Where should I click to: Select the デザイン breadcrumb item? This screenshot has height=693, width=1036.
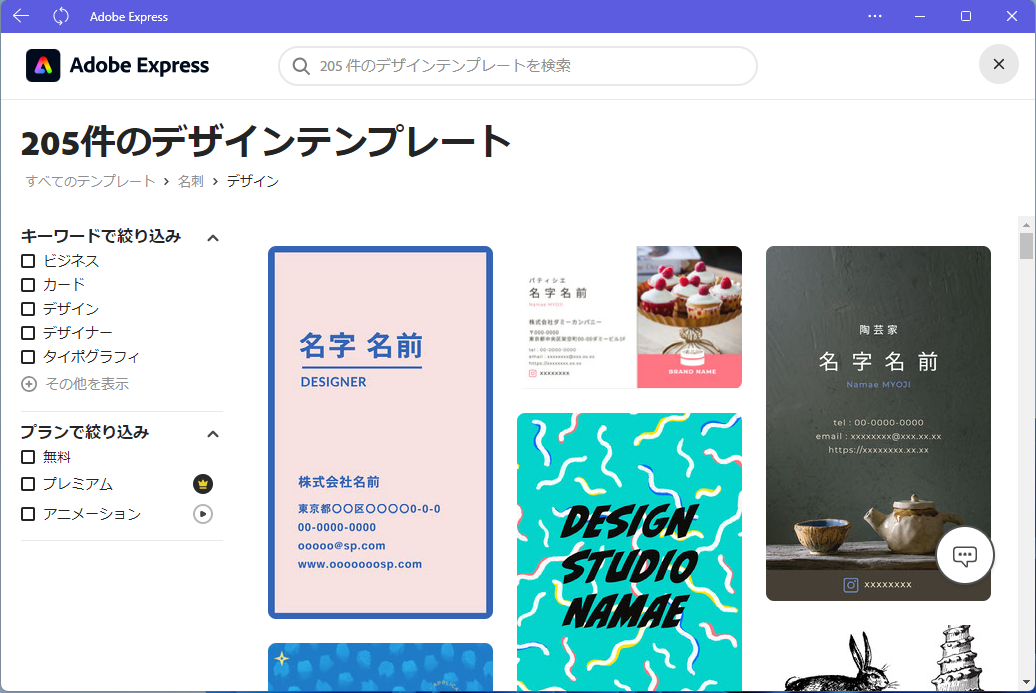coord(253,181)
